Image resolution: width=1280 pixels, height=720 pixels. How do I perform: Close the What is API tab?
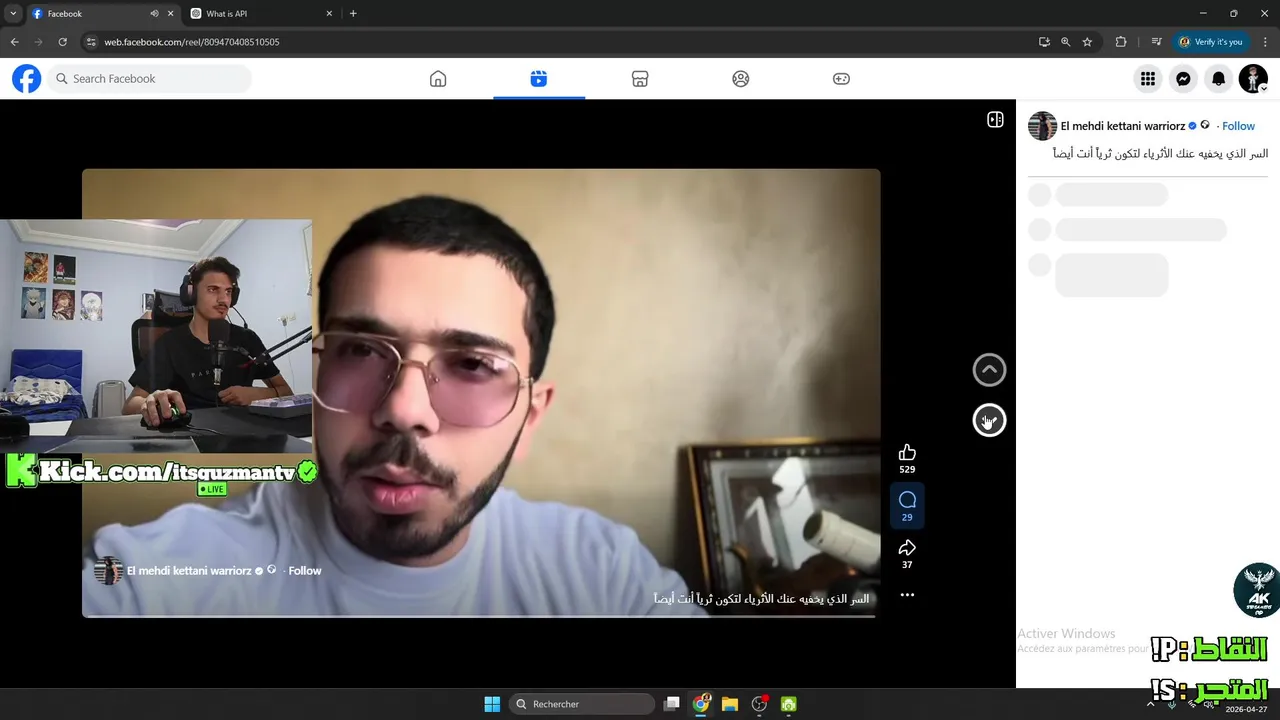coord(329,14)
